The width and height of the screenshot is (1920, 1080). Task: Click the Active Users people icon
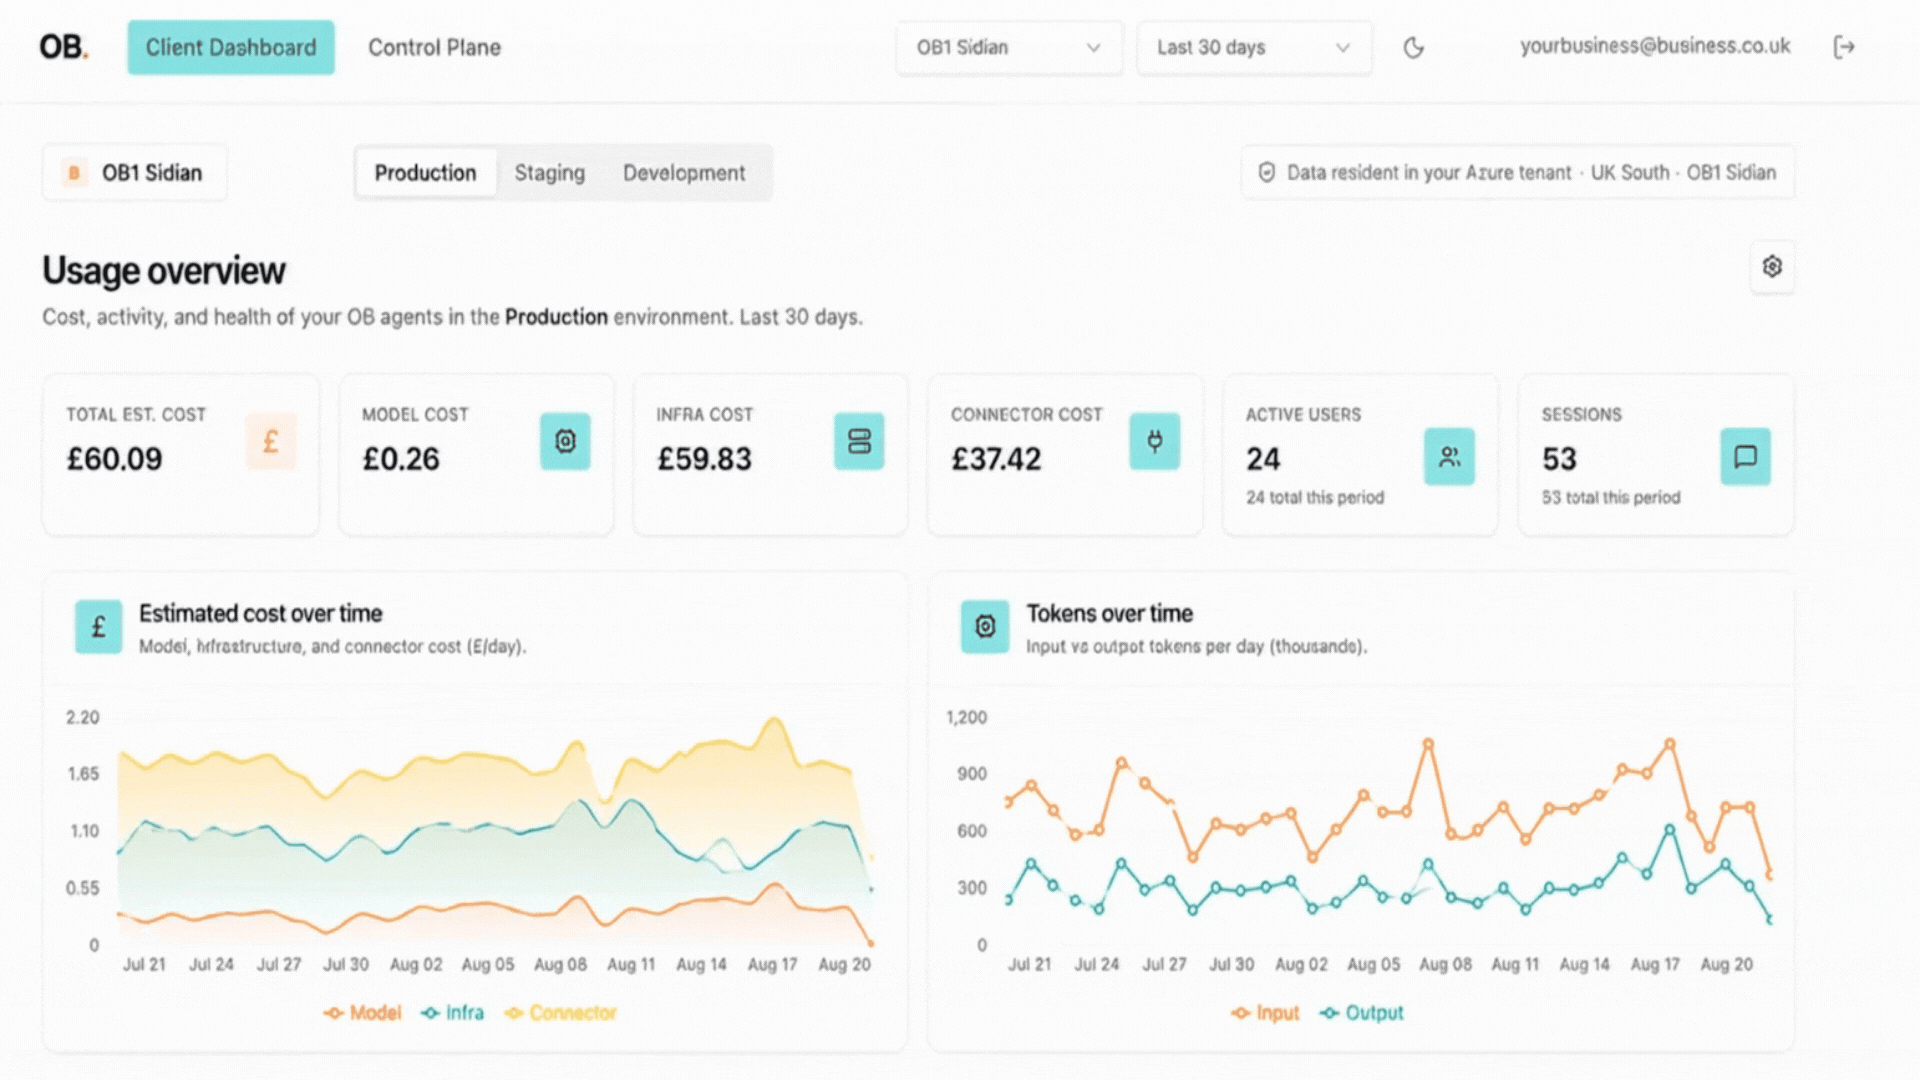[x=1449, y=457]
